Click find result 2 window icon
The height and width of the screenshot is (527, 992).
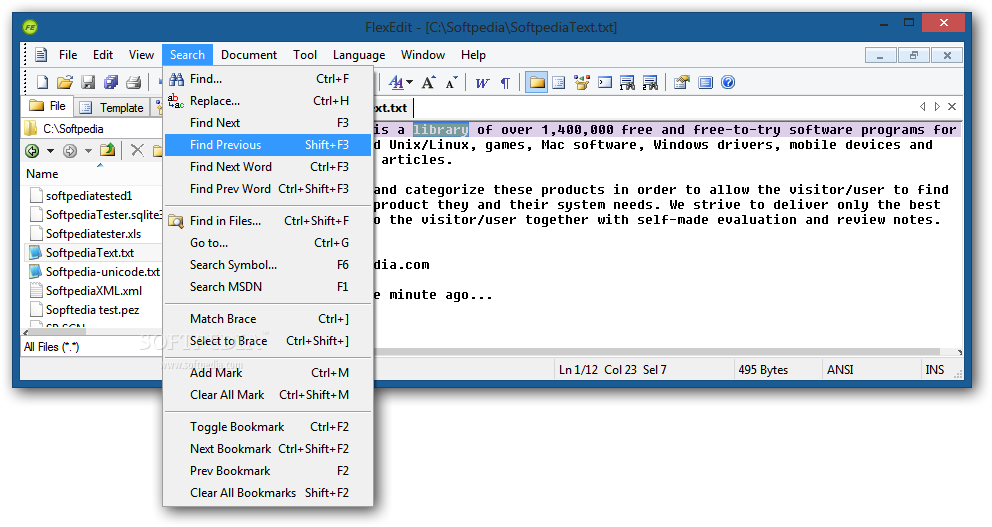(650, 82)
